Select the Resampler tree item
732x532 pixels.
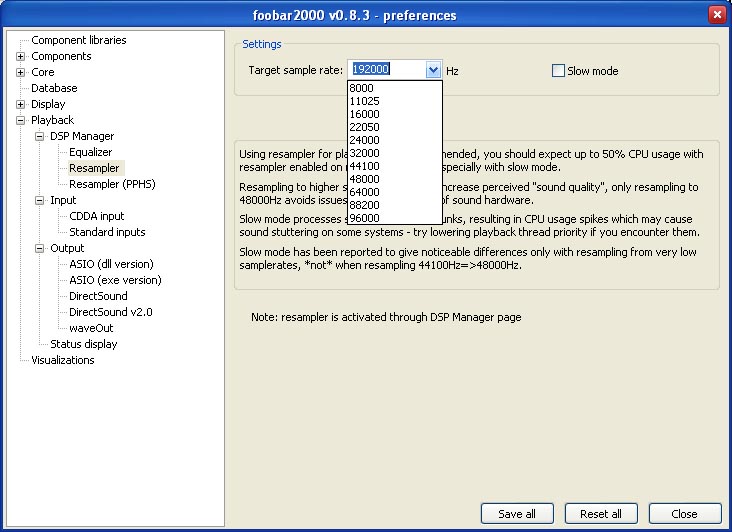(94, 168)
